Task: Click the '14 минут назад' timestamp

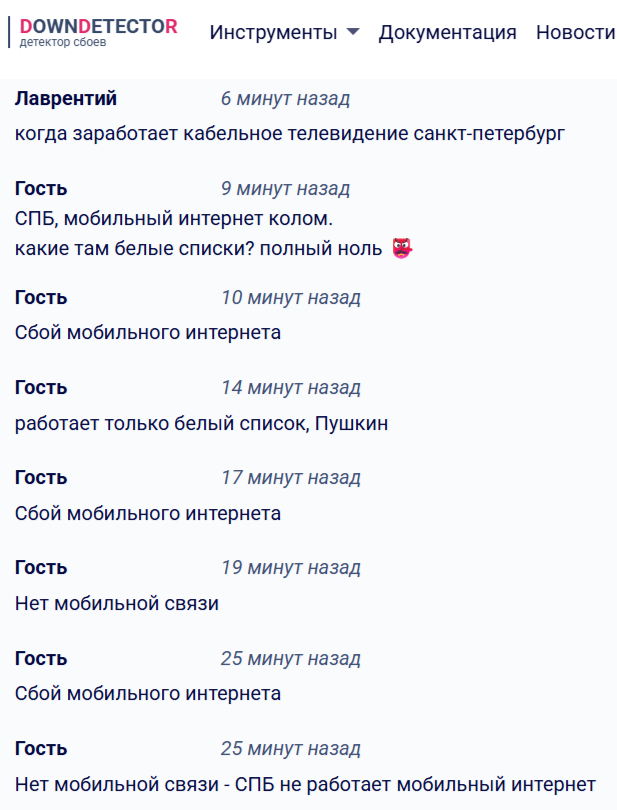Action: tap(290, 388)
